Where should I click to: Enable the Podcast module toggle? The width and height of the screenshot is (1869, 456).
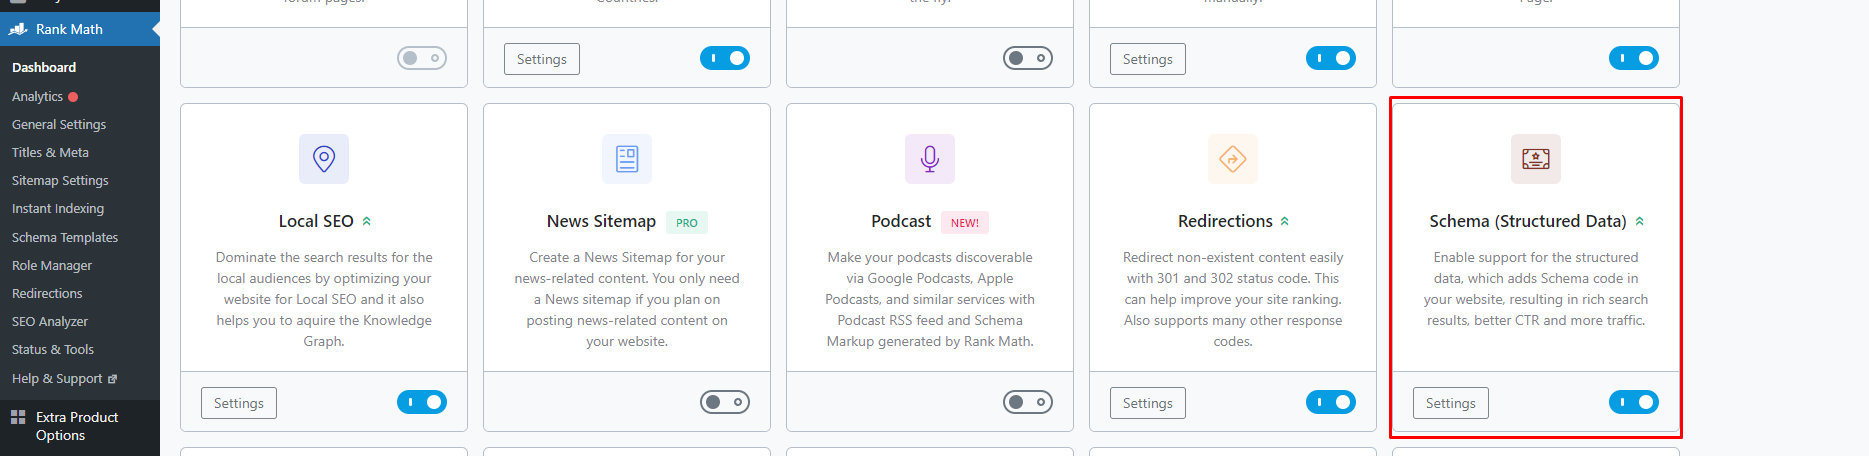click(1028, 402)
